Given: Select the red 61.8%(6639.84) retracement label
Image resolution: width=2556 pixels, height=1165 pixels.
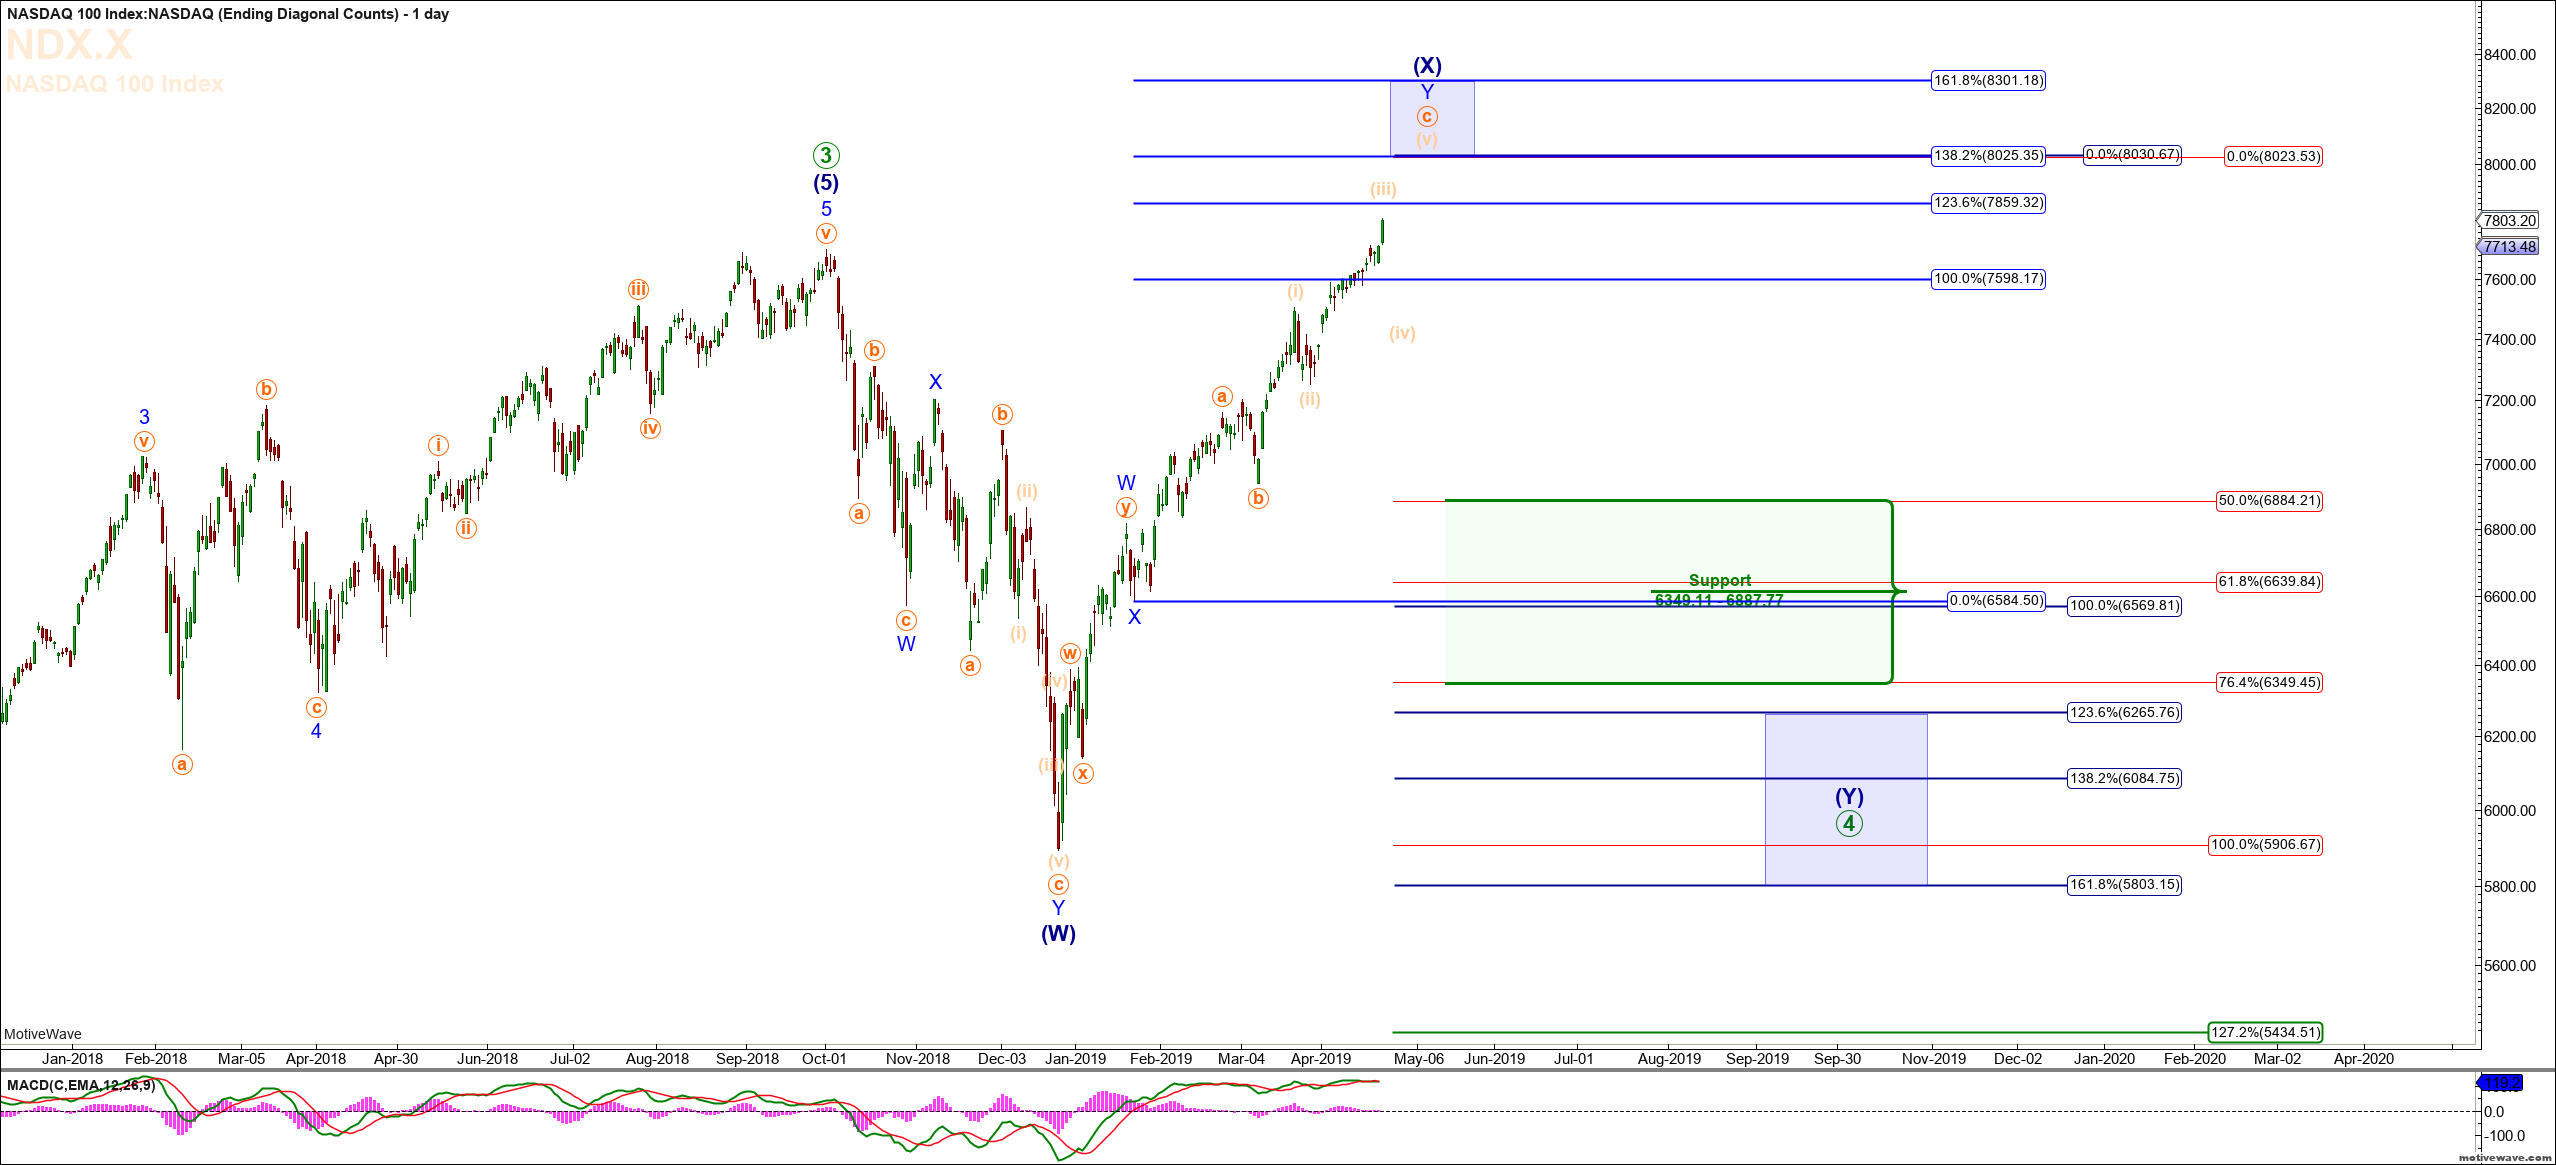Looking at the screenshot, I should coord(2269,582).
